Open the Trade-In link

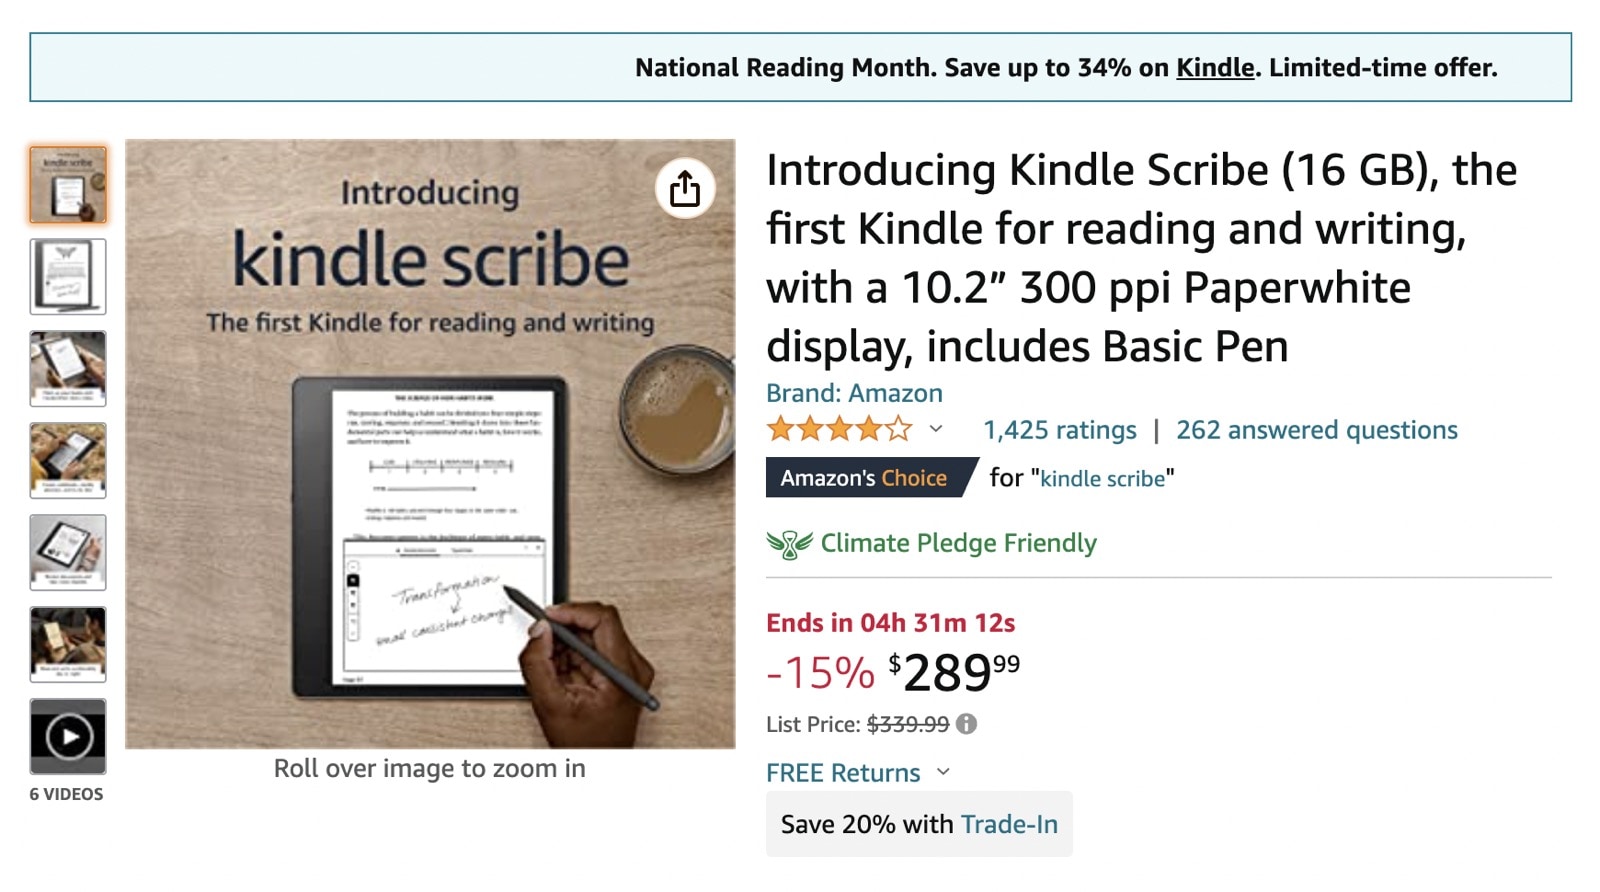pyautogui.click(x=1008, y=824)
